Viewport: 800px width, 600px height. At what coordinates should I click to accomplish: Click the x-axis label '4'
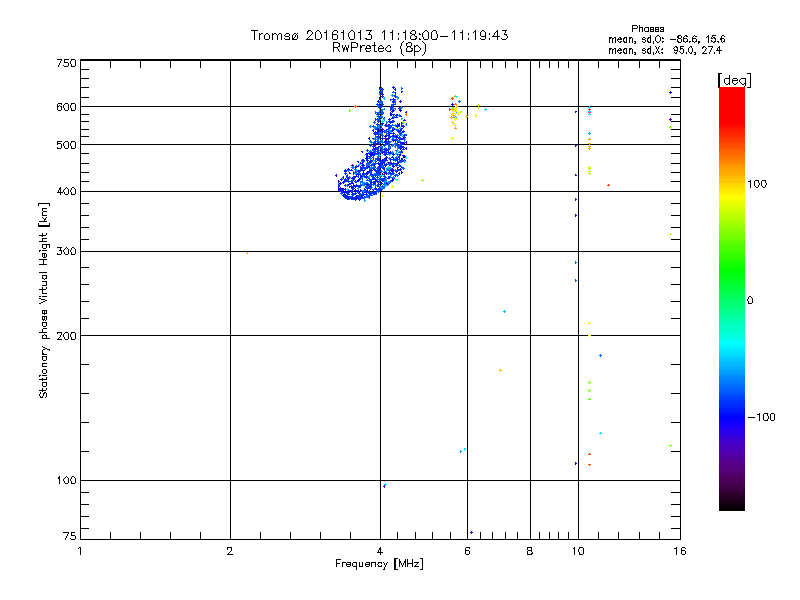(x=380, y=551)
